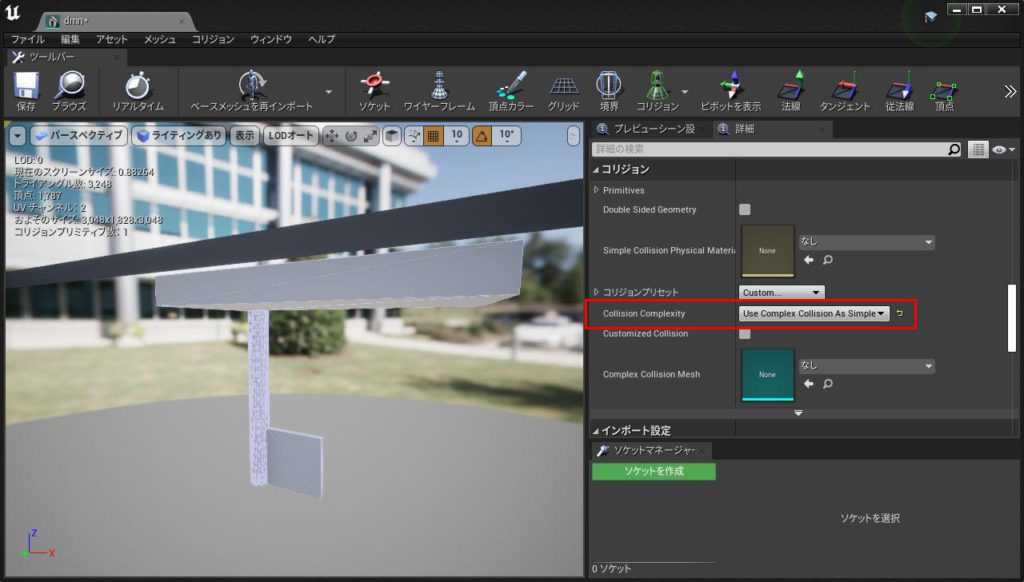Open Collision Complexity dropdown
The image size is (1024, 582).
814,314
